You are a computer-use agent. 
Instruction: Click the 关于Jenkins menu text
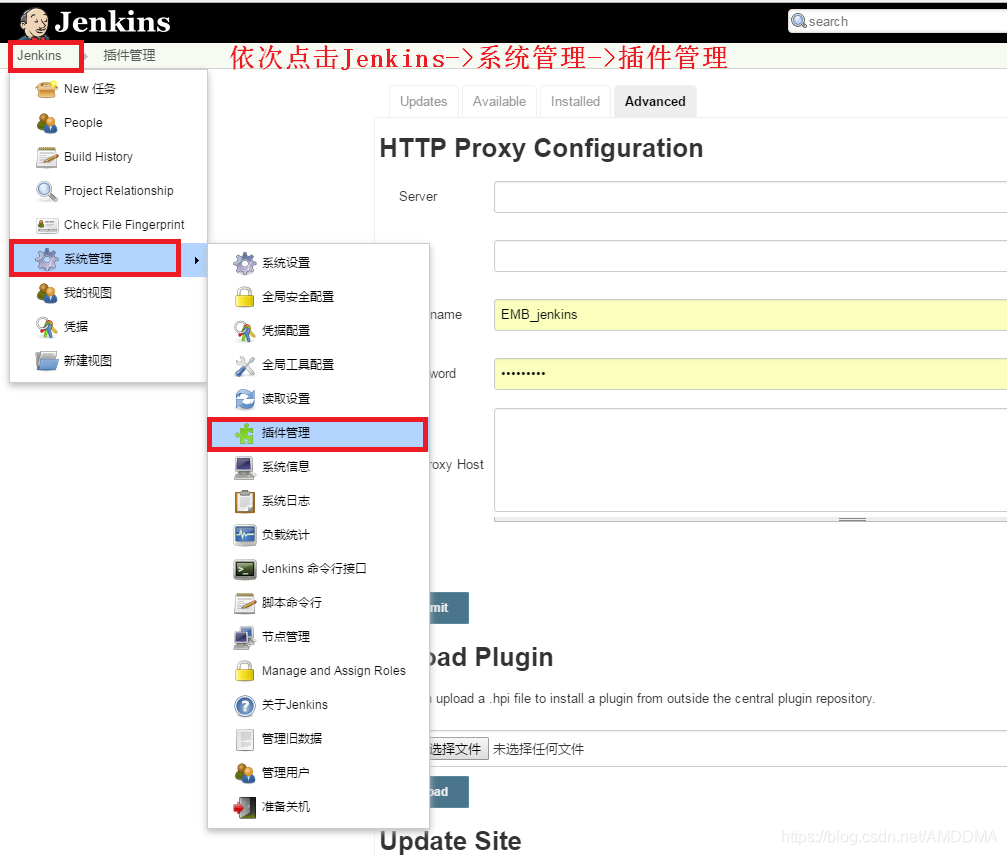(x=294, y=705)
